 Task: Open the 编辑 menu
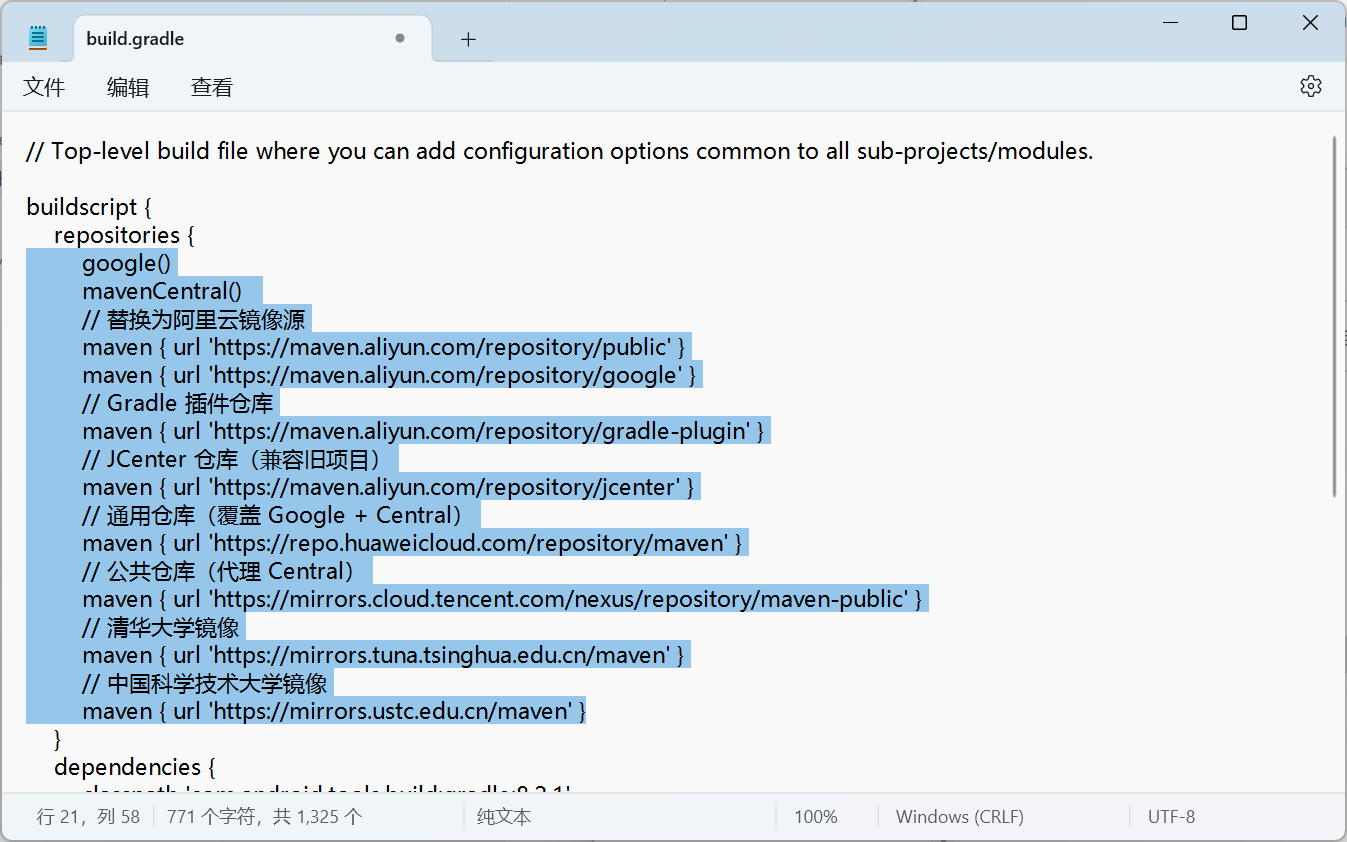[x=128, y=87]
